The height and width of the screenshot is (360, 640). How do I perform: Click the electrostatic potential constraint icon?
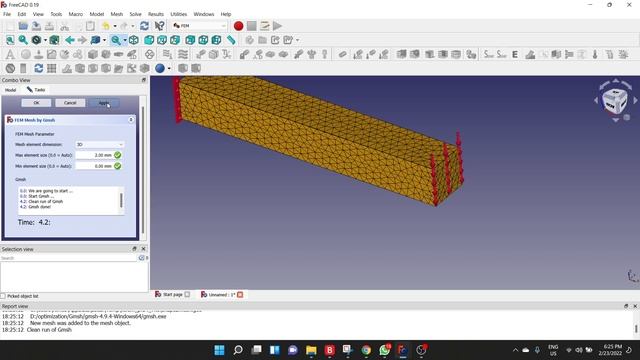pos(149,54)
